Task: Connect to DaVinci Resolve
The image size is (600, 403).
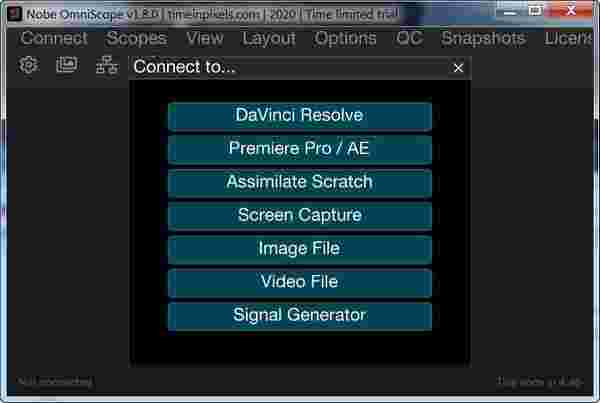Action: pos(300,116)
